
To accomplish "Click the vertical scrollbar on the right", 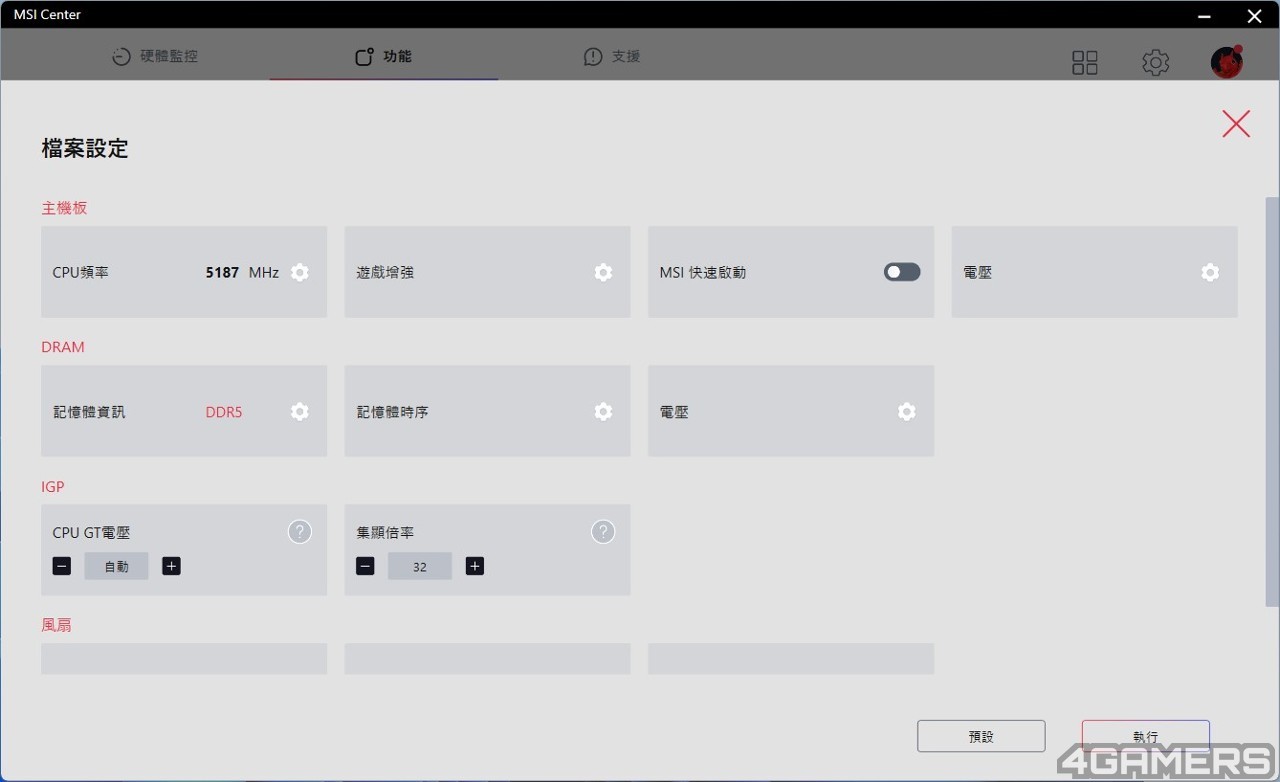I will pyautogui.click(x=1272, y=400).
